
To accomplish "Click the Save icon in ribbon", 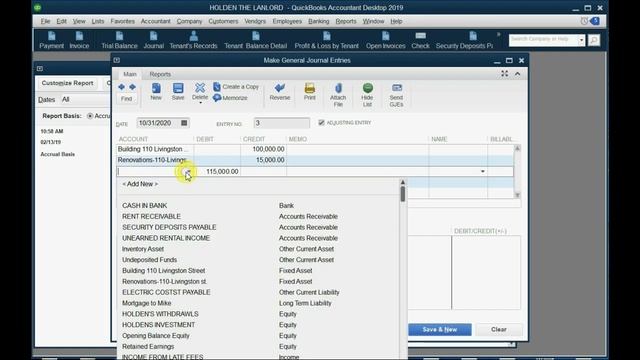I will coord(178,91).
